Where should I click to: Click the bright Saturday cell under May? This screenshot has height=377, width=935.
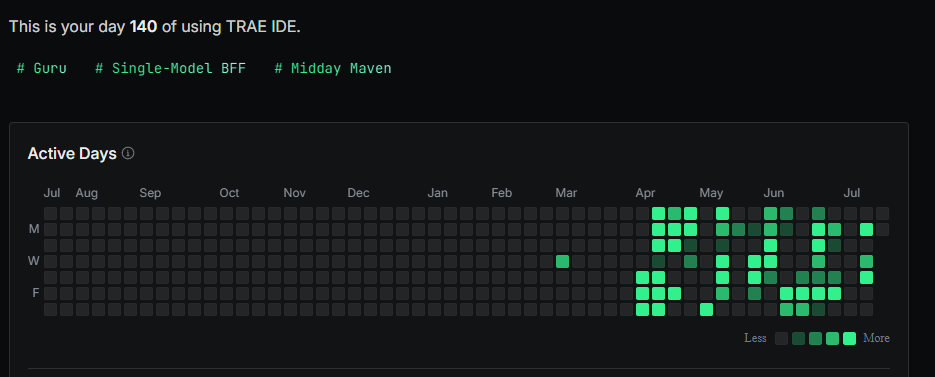click(x=707, y=309)
